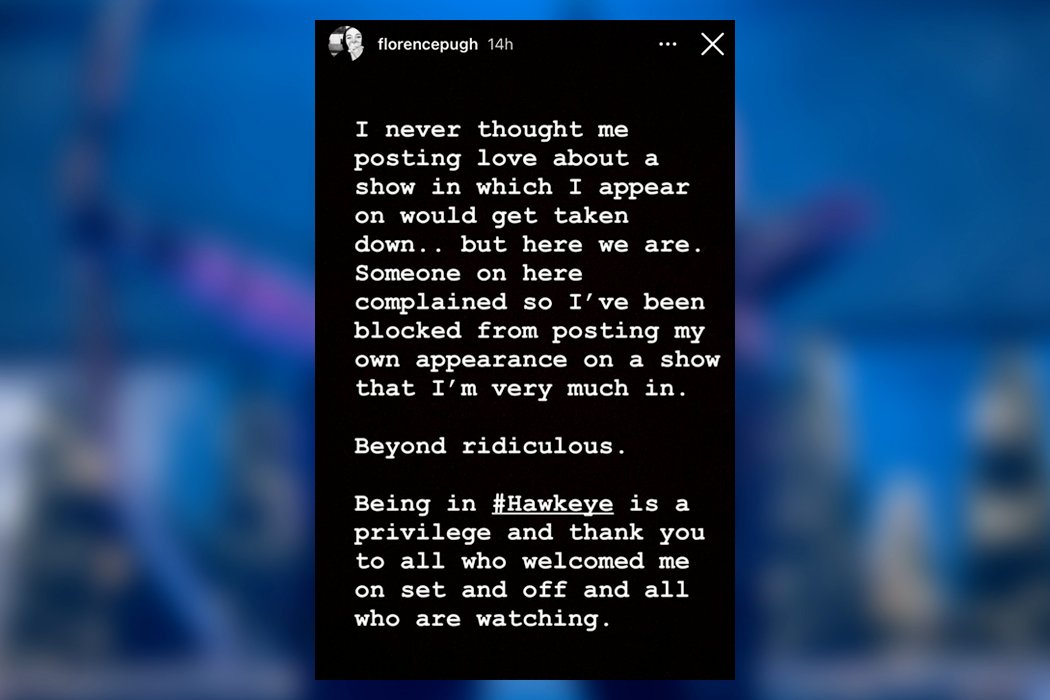Click the line "blocked from posting my"
The height and width of the screenshot is (700, 1050).
coord(530,331)
